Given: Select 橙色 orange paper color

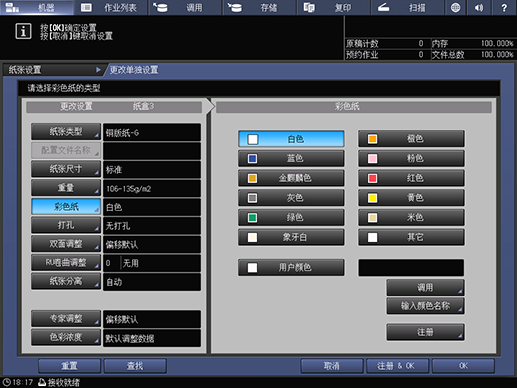Looking at the screenshot, I should pos(411,139).
